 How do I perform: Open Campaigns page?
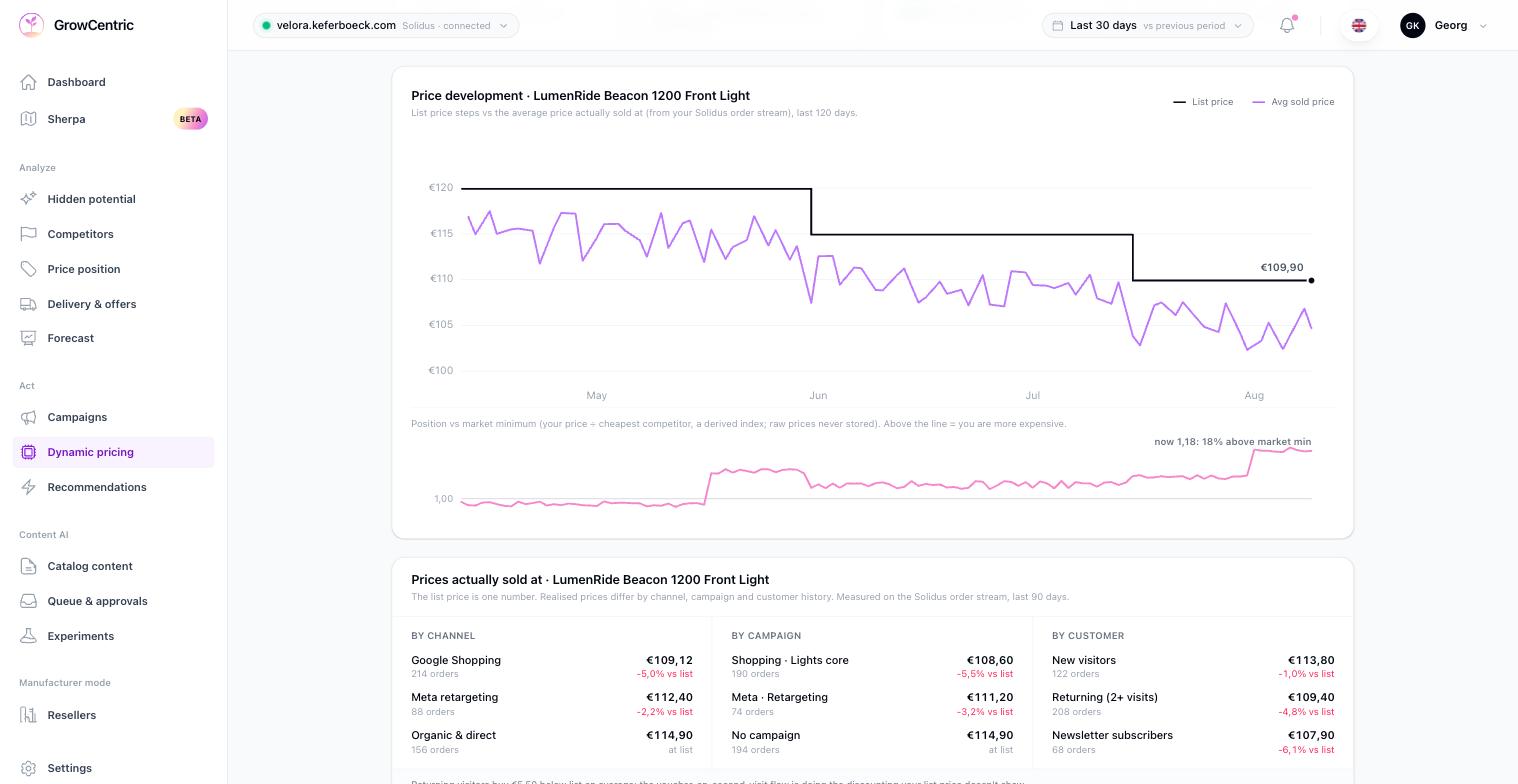(114, 417)
